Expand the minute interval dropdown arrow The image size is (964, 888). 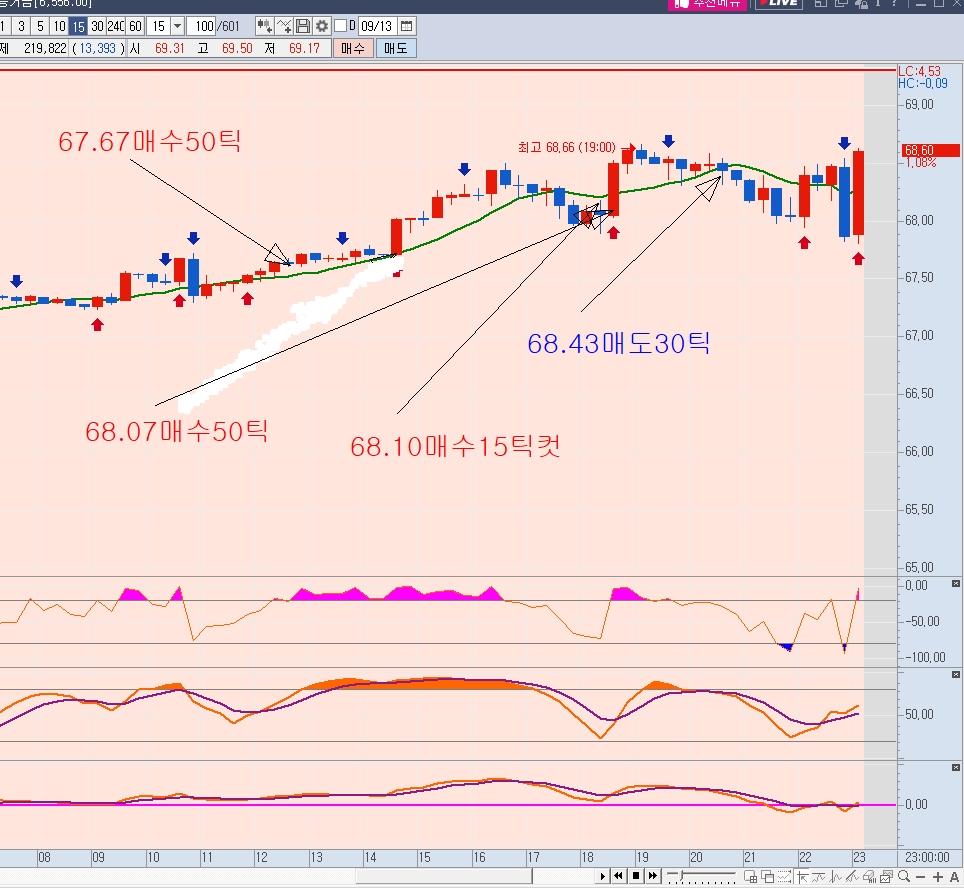(x=177, y=26)
